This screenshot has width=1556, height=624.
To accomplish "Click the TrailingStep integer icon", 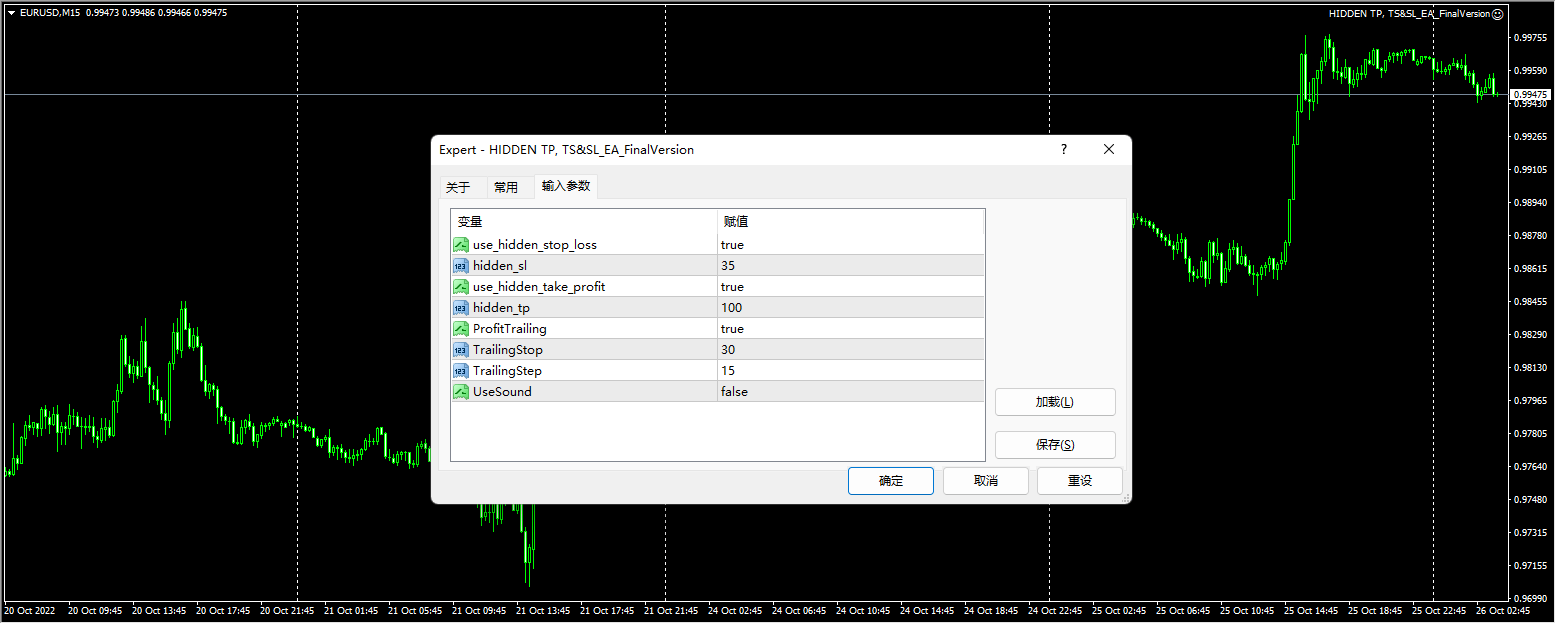I will [461, 371].
